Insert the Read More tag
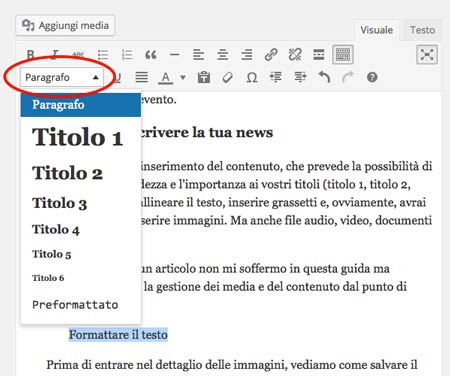Viewport: 450px width, 376px height. pos(319,54)
